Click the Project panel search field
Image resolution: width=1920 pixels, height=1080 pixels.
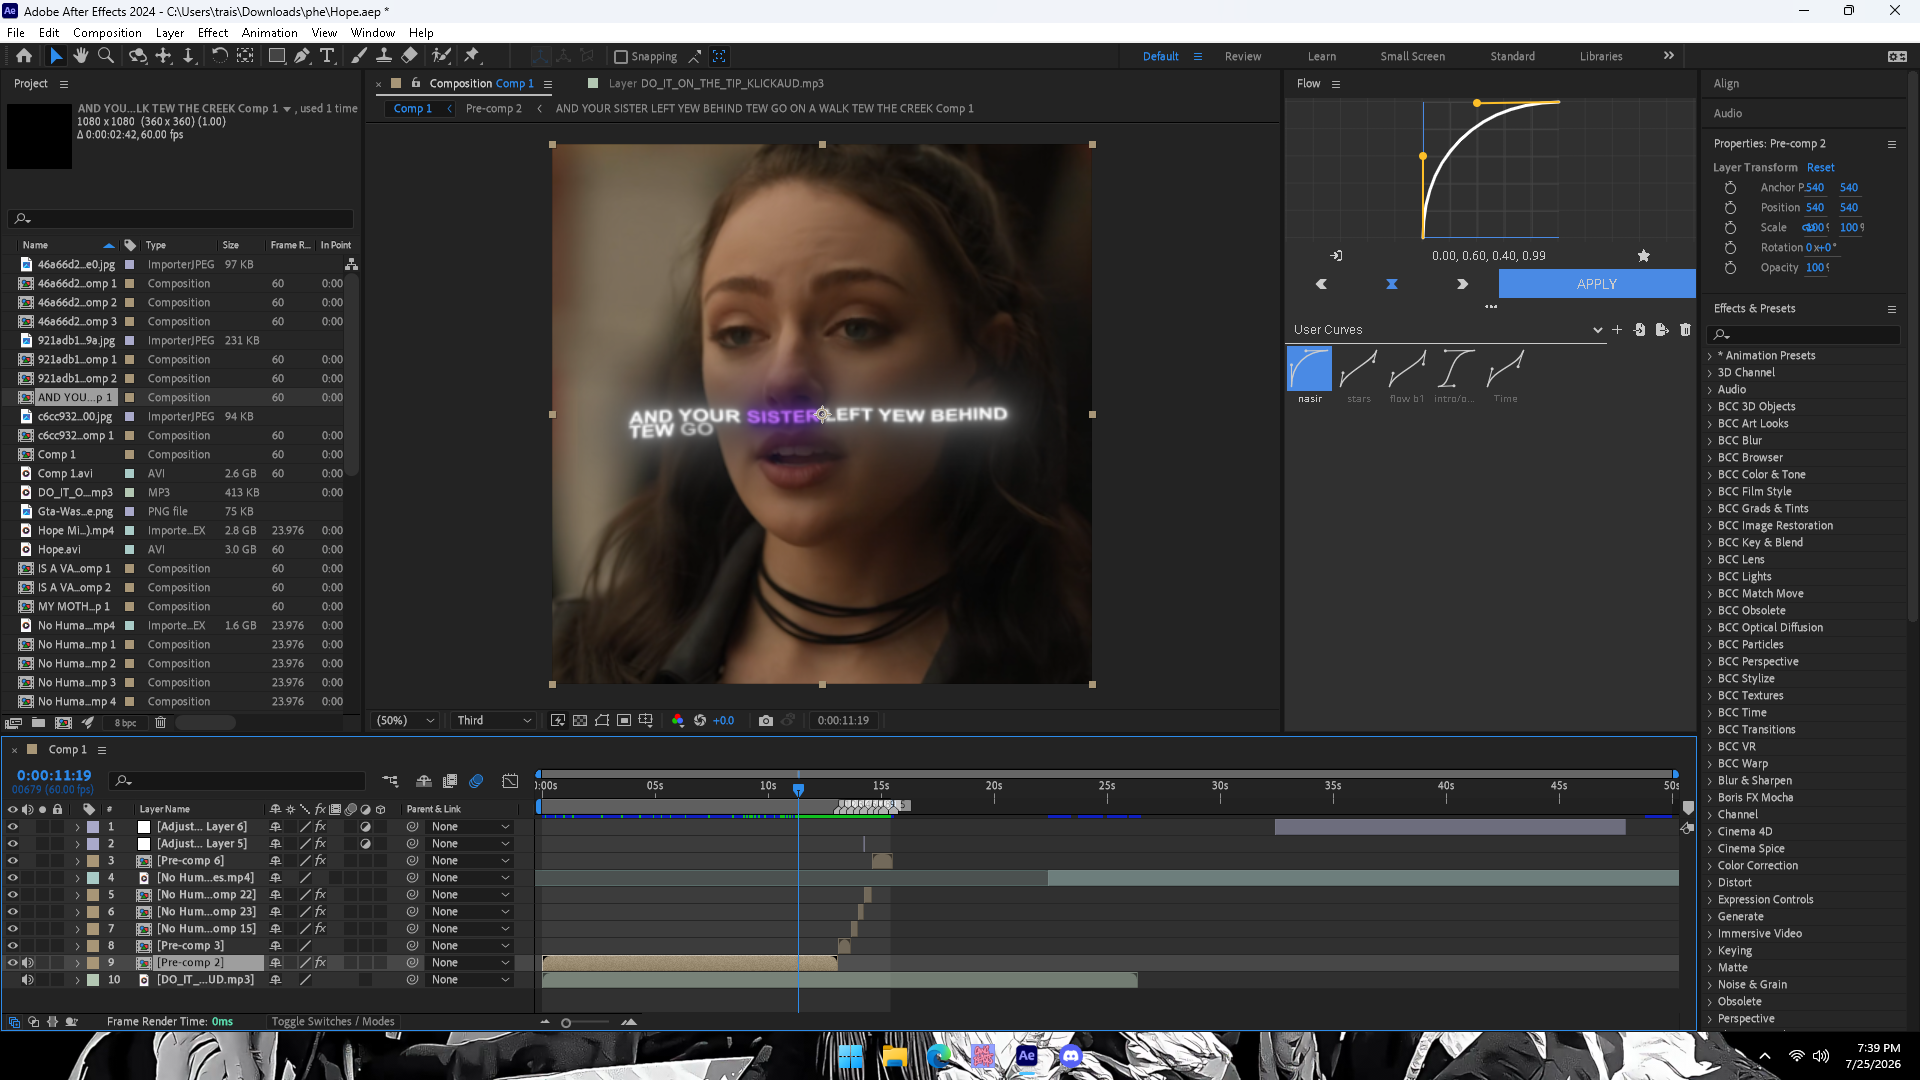(x=181, y=218)
